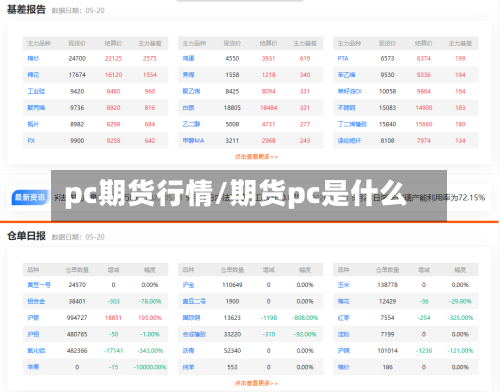Click pc期货行情/期货pc是什么 title banner

point(249,196)
